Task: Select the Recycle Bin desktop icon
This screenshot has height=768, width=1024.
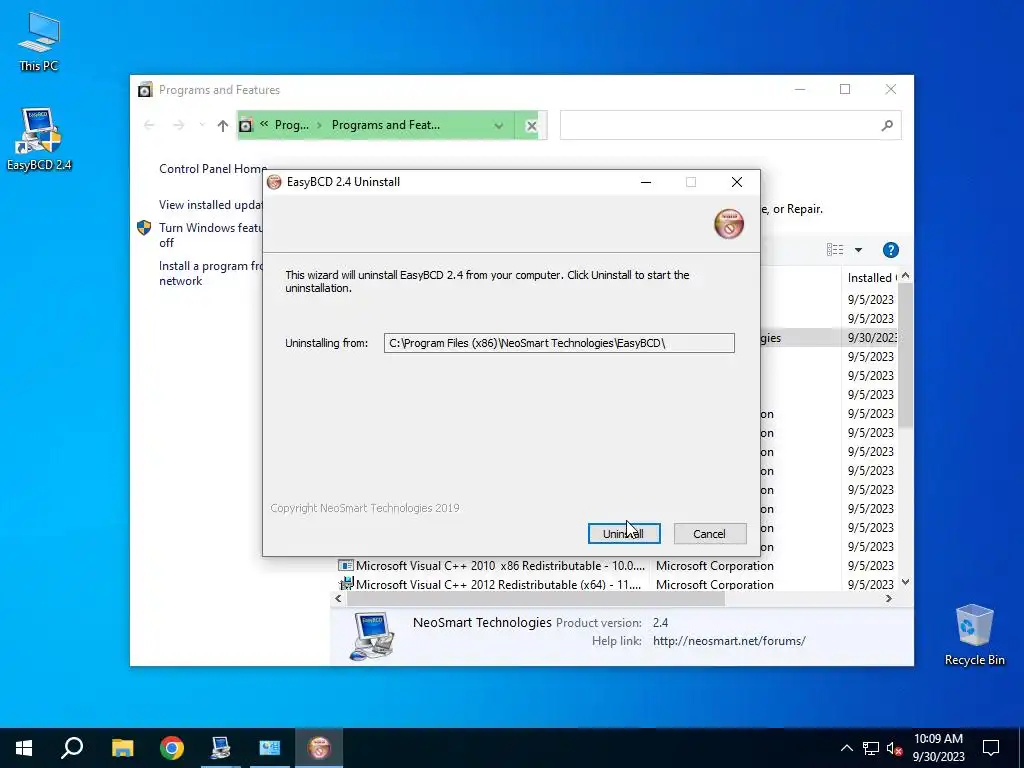Action: 974,635
